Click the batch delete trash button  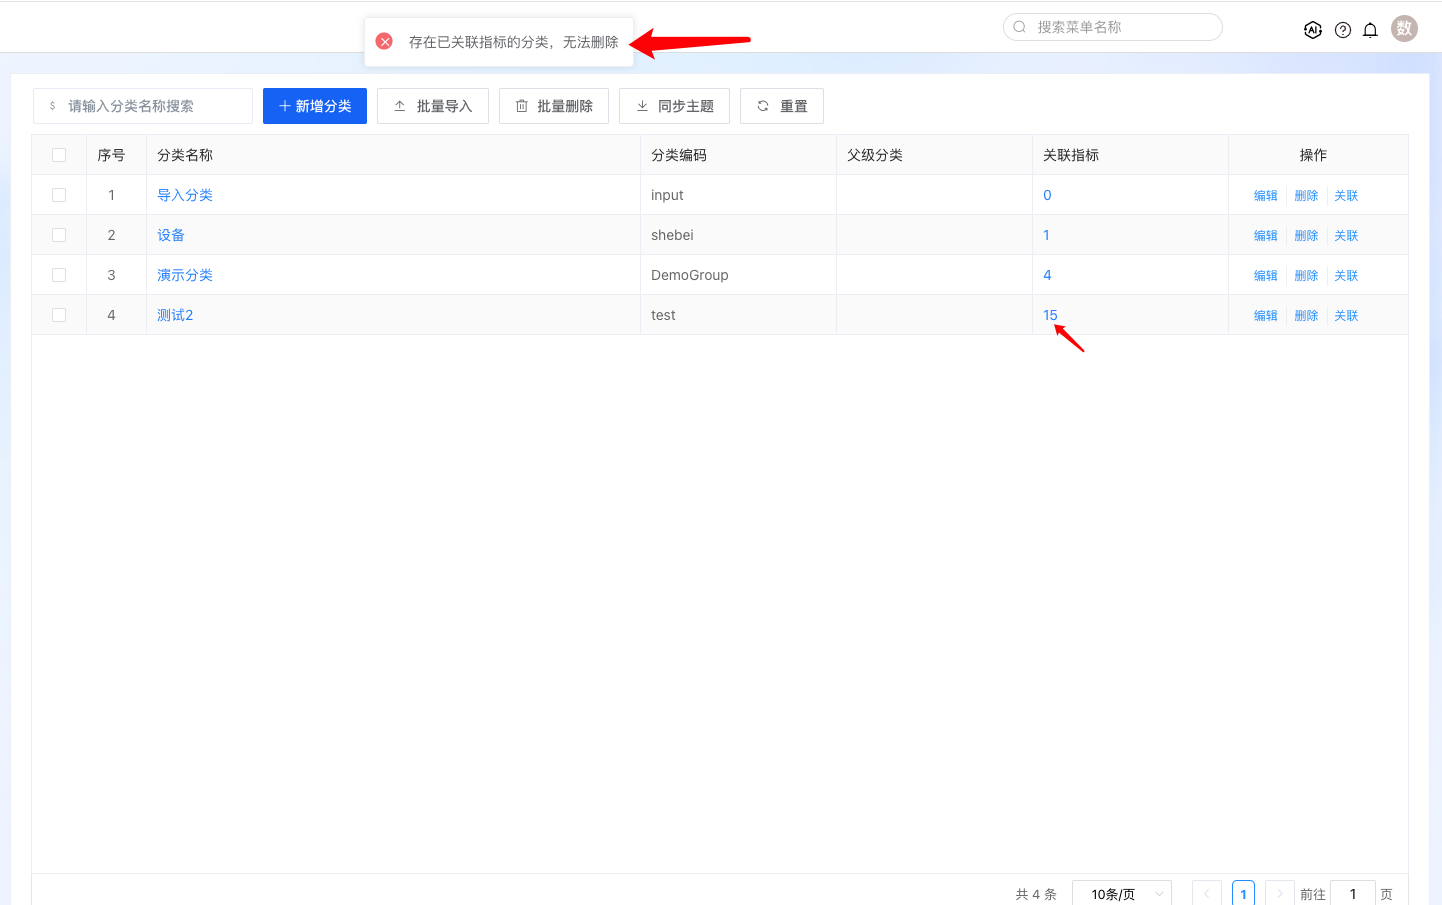tap(554, 106)
